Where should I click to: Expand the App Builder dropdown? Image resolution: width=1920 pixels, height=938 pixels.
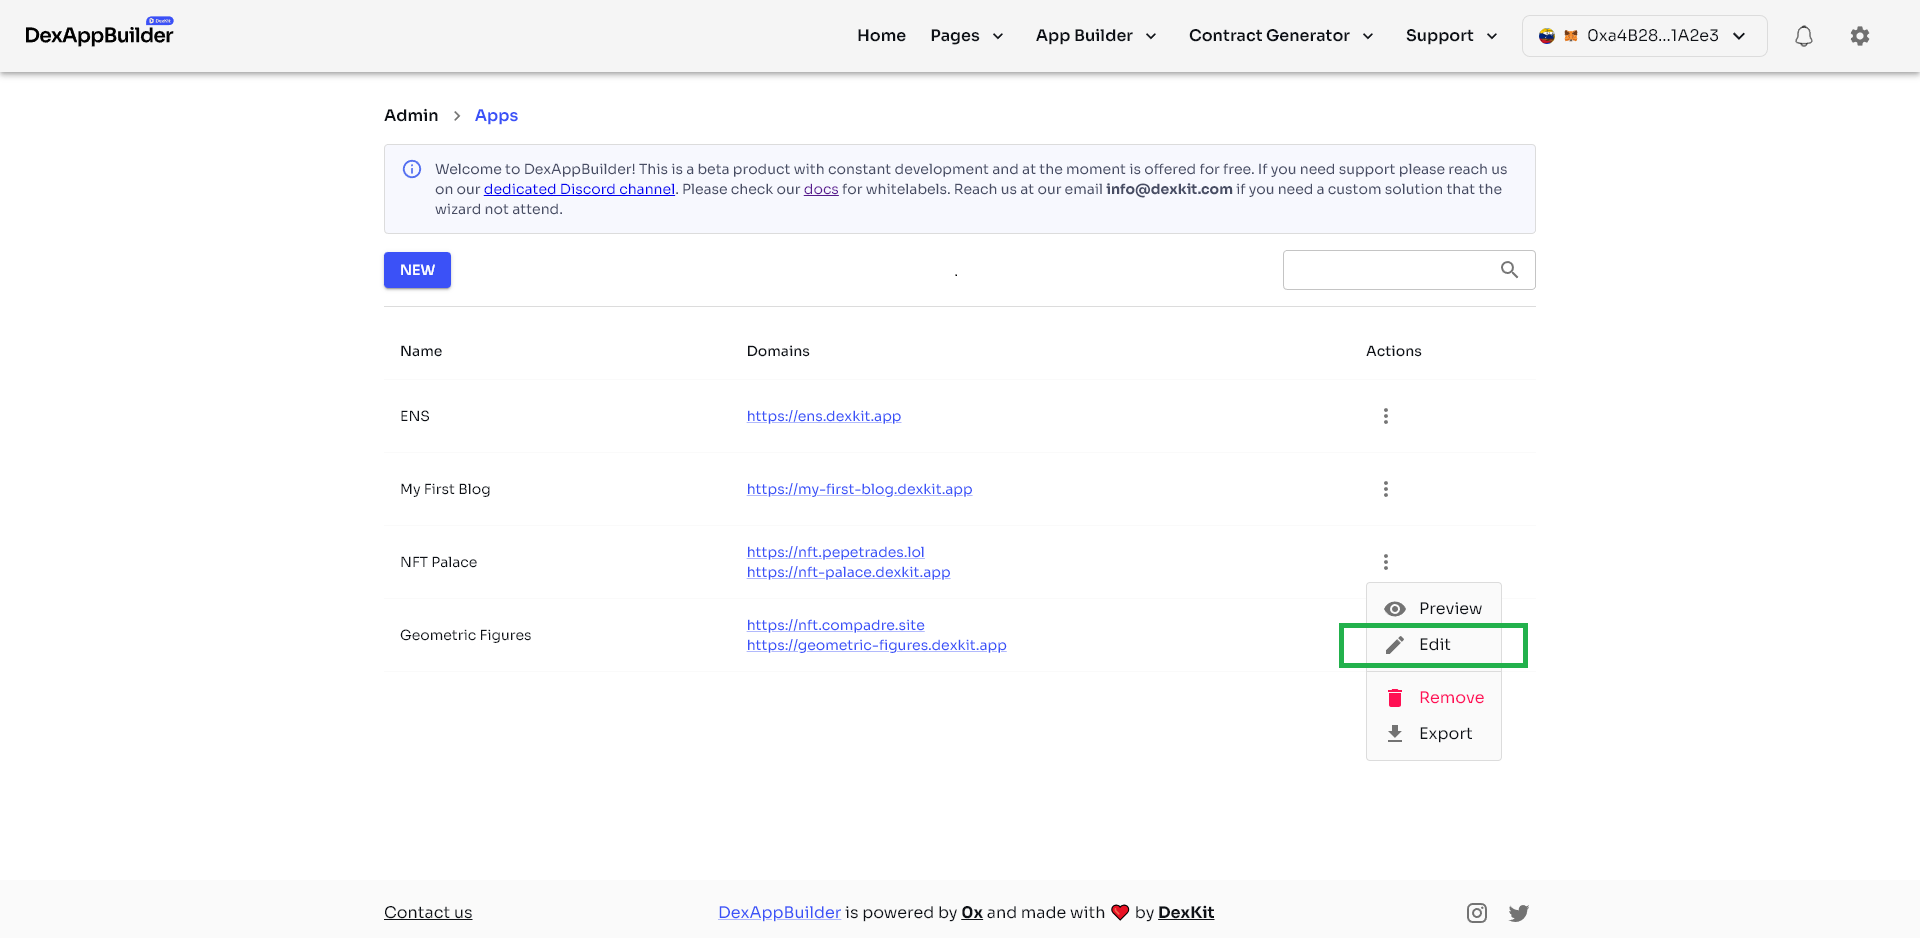[1095, 36]
